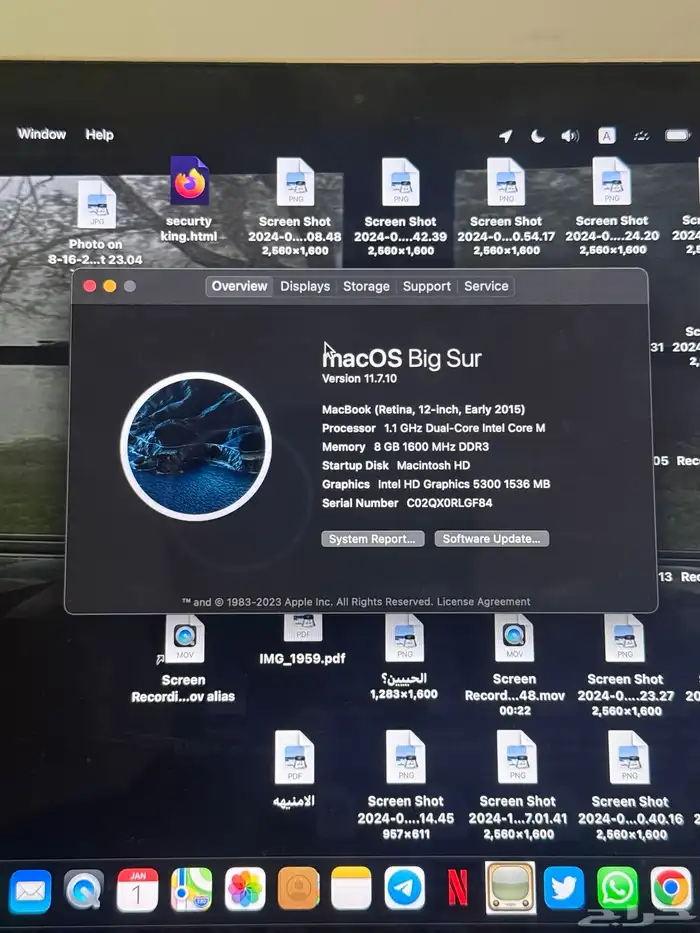Image resolution: width=700 pixels, height=933 pixels.
Task: Open the input source A menu
Action: (607, 136)
